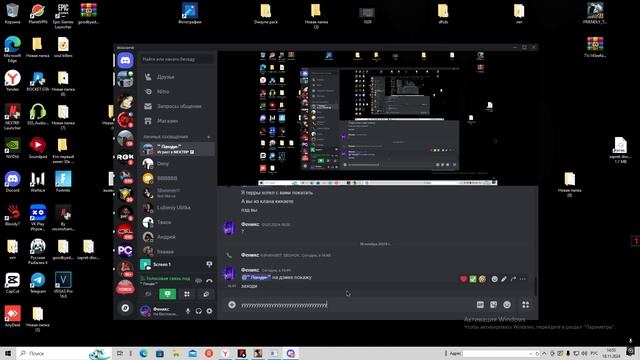The width and height of the screenshot is (640, 360).
Task: Open Epic Games Launcher desktop shortcut
Action: click(63, 16)
